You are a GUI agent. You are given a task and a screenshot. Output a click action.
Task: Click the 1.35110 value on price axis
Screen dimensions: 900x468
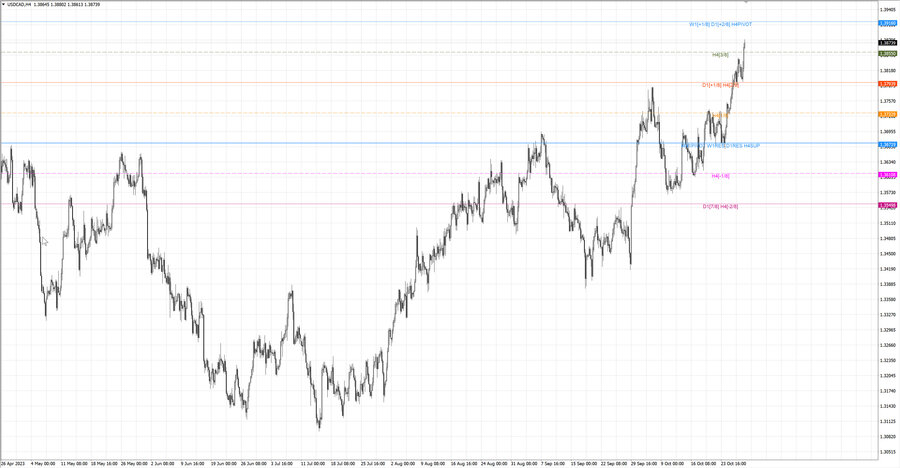(888, 223)
